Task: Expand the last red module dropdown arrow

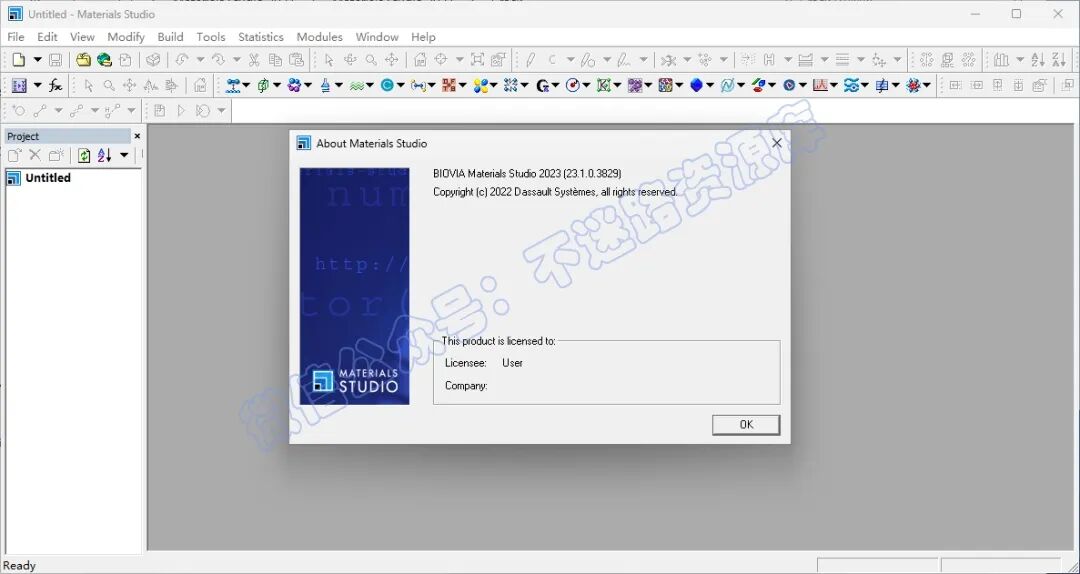Action: point(927,85)
